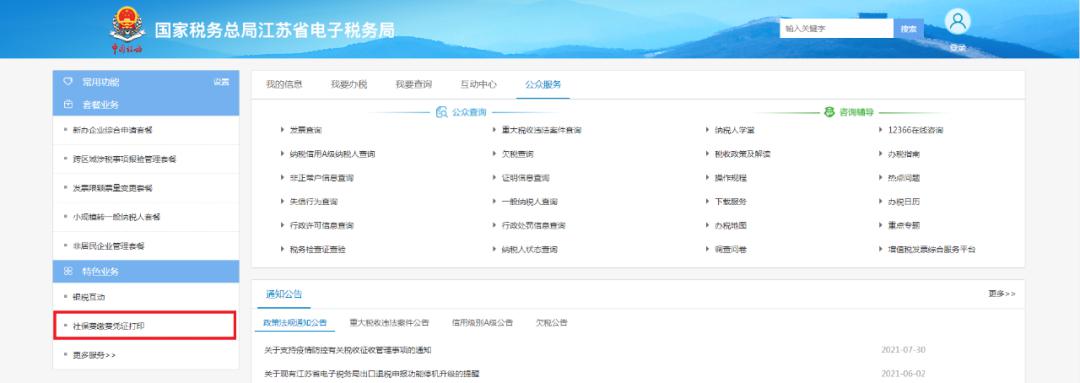The height and width of the screenshot is (383, 1080).
Task: Click date 2021-07-30 in notice list
Action: 904,351
